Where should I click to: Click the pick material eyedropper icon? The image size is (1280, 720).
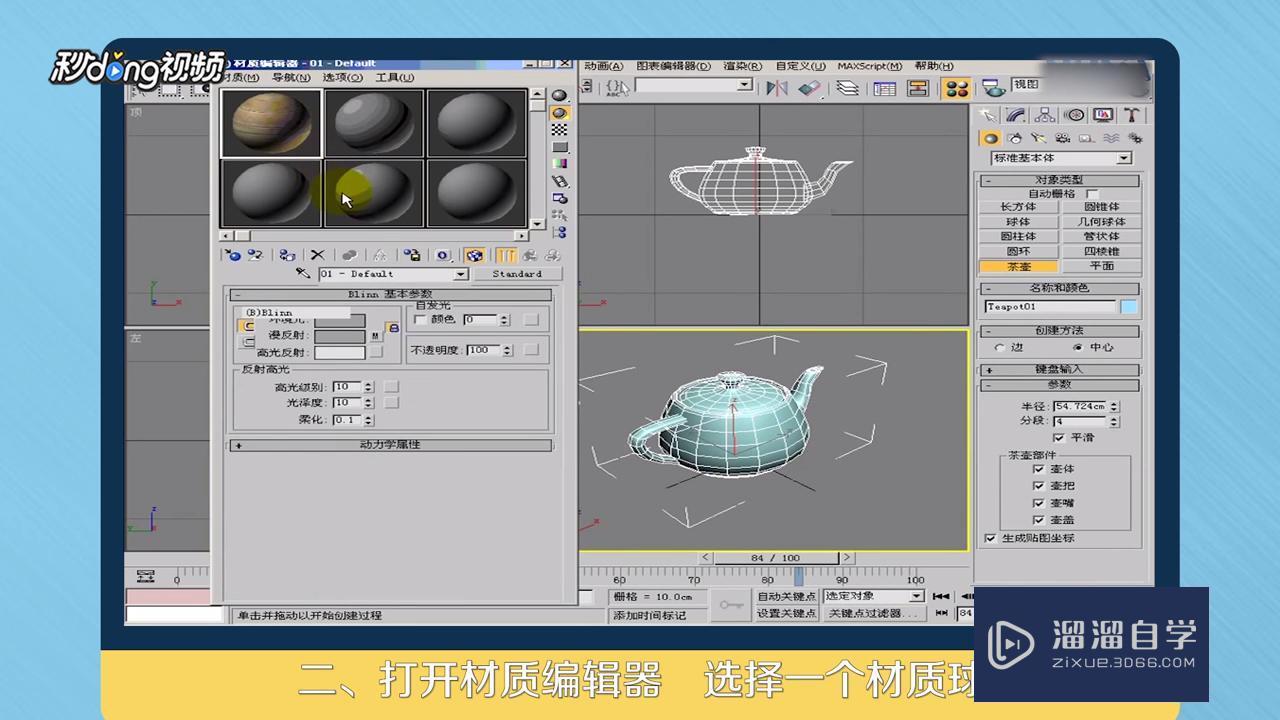304,273
